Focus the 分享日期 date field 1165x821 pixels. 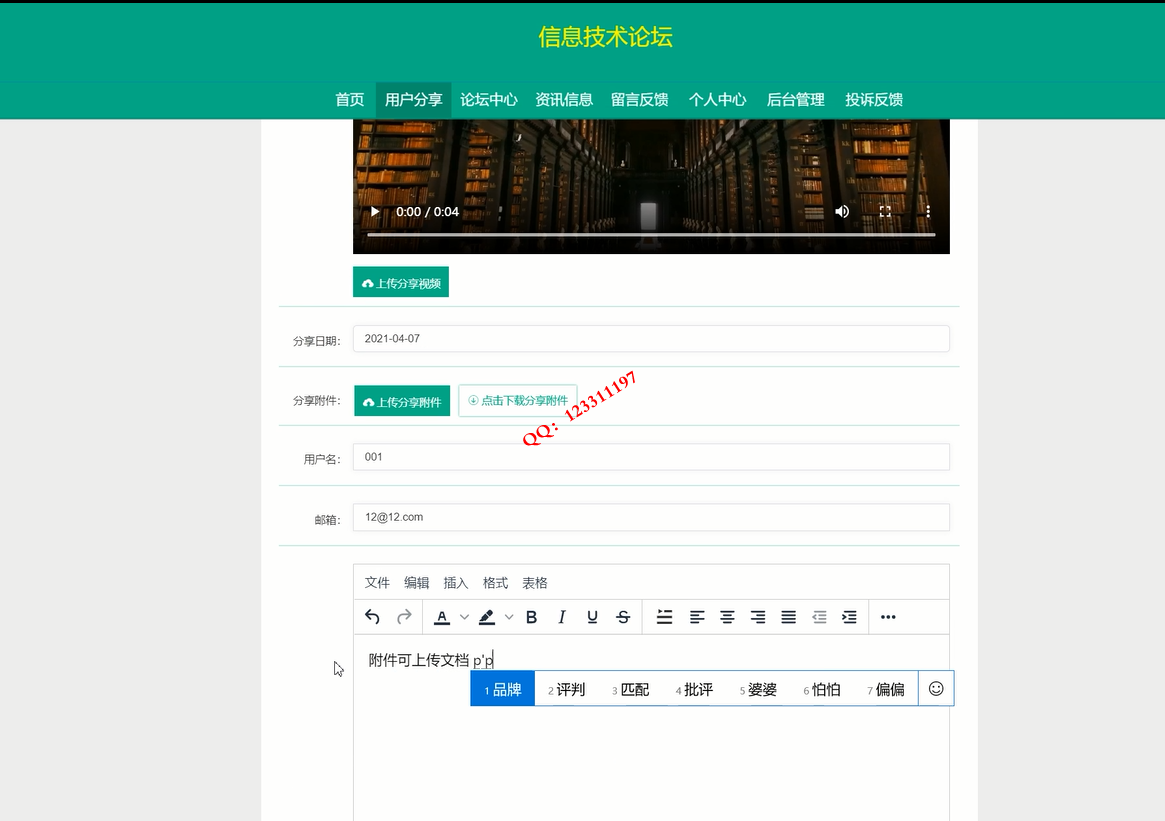click(651, 339)
